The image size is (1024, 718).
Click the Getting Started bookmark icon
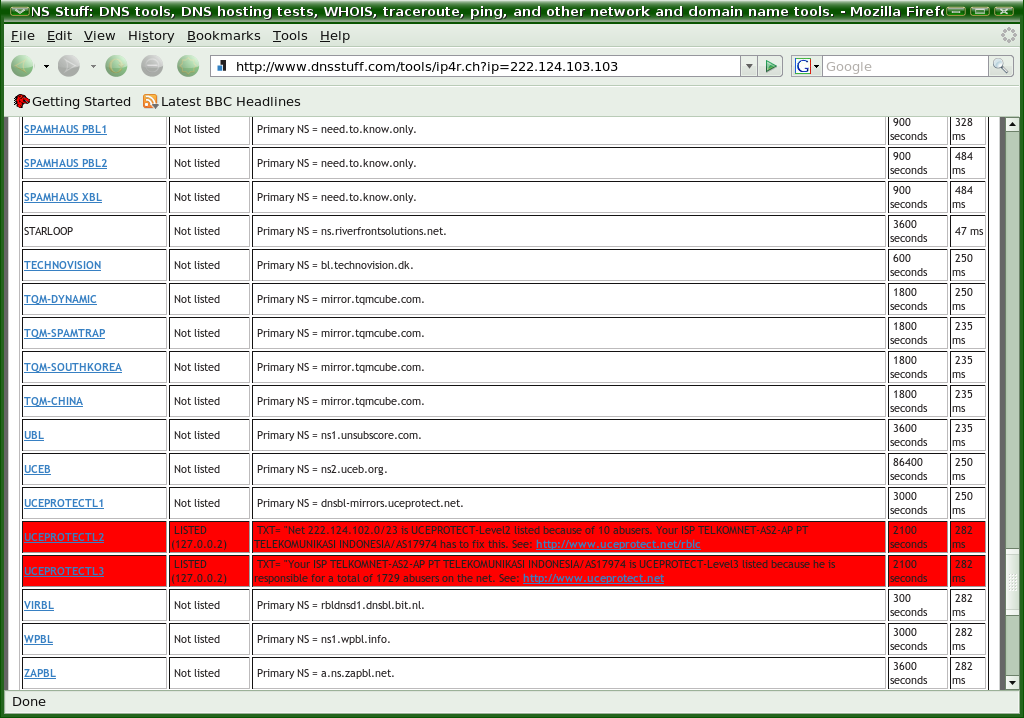tap(22, 101)
